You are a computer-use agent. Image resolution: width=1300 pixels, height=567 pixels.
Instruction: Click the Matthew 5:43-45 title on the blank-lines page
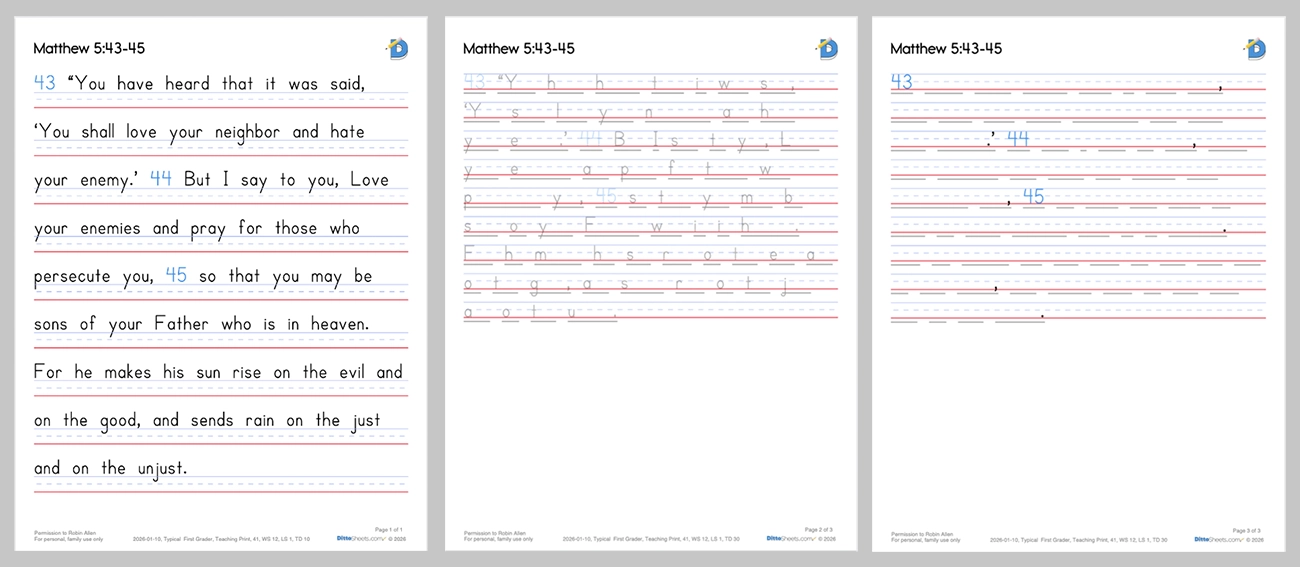945,48
